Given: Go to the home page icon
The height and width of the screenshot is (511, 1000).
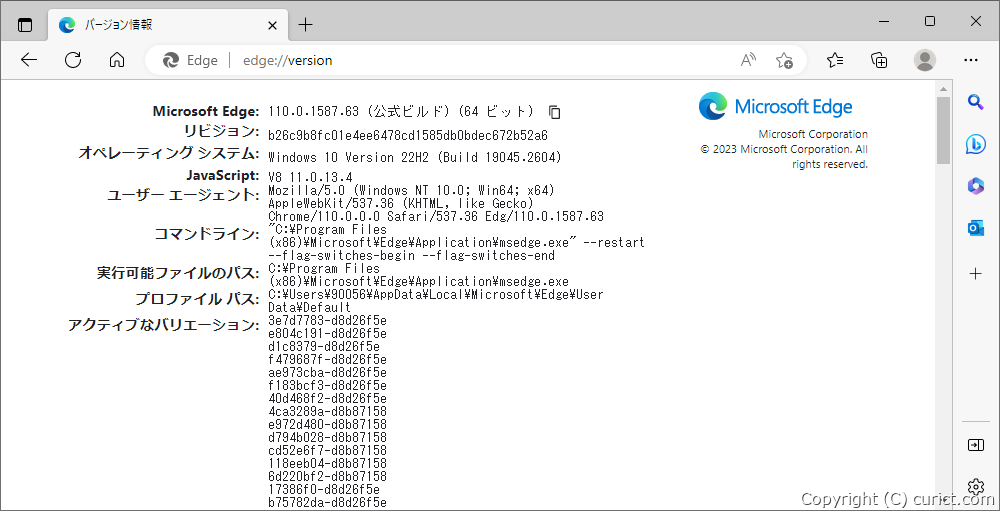Looking at the screenshot, I should pos(117,60).
